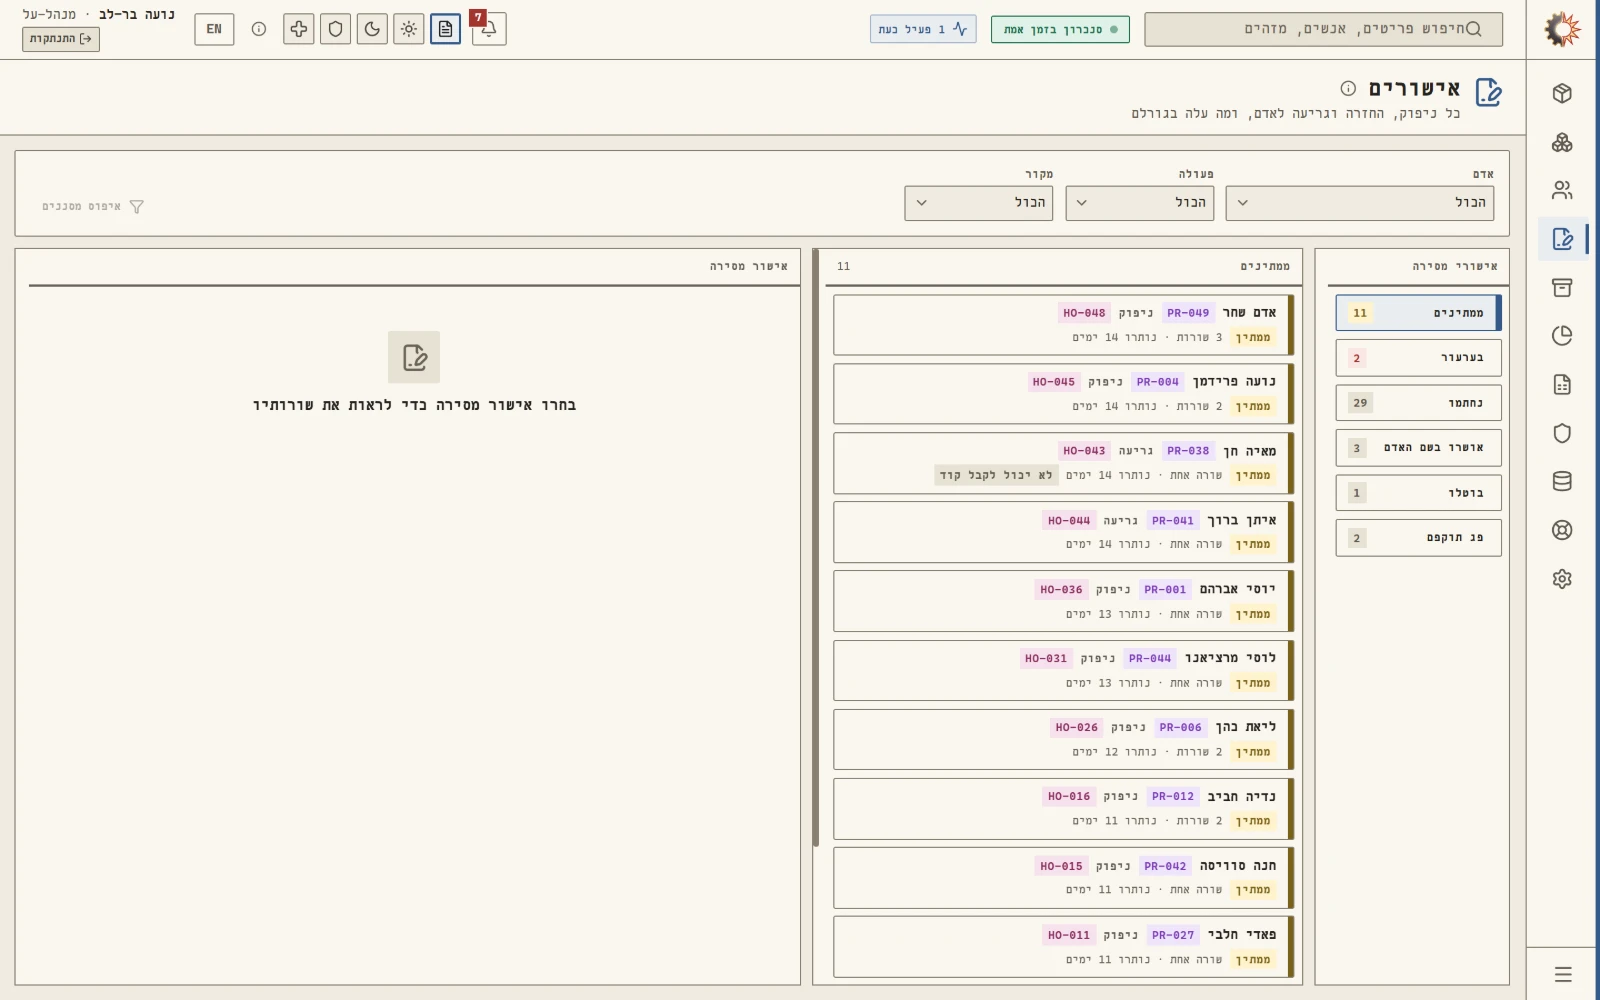Image resolution: width=1600 pixels, height=1000 pixels.
Task: Select the נחתמו tab with 29
Action: click(x=1418, y=403)
